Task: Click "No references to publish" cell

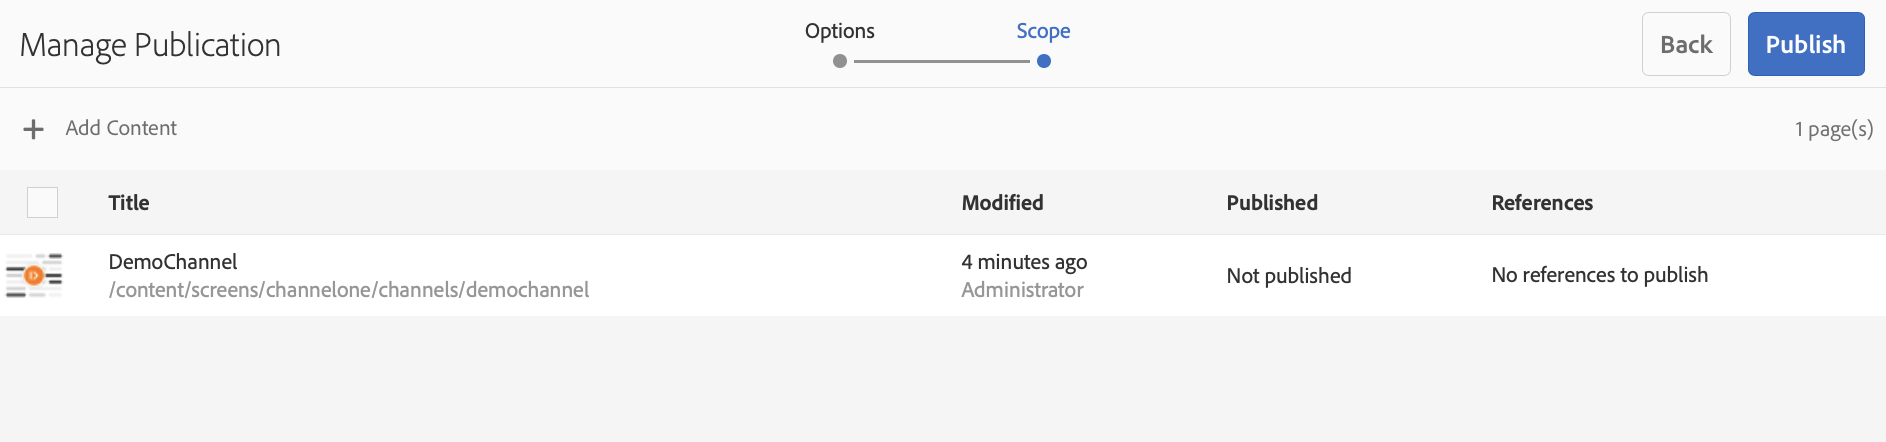Action: [x=1599, y=275]
